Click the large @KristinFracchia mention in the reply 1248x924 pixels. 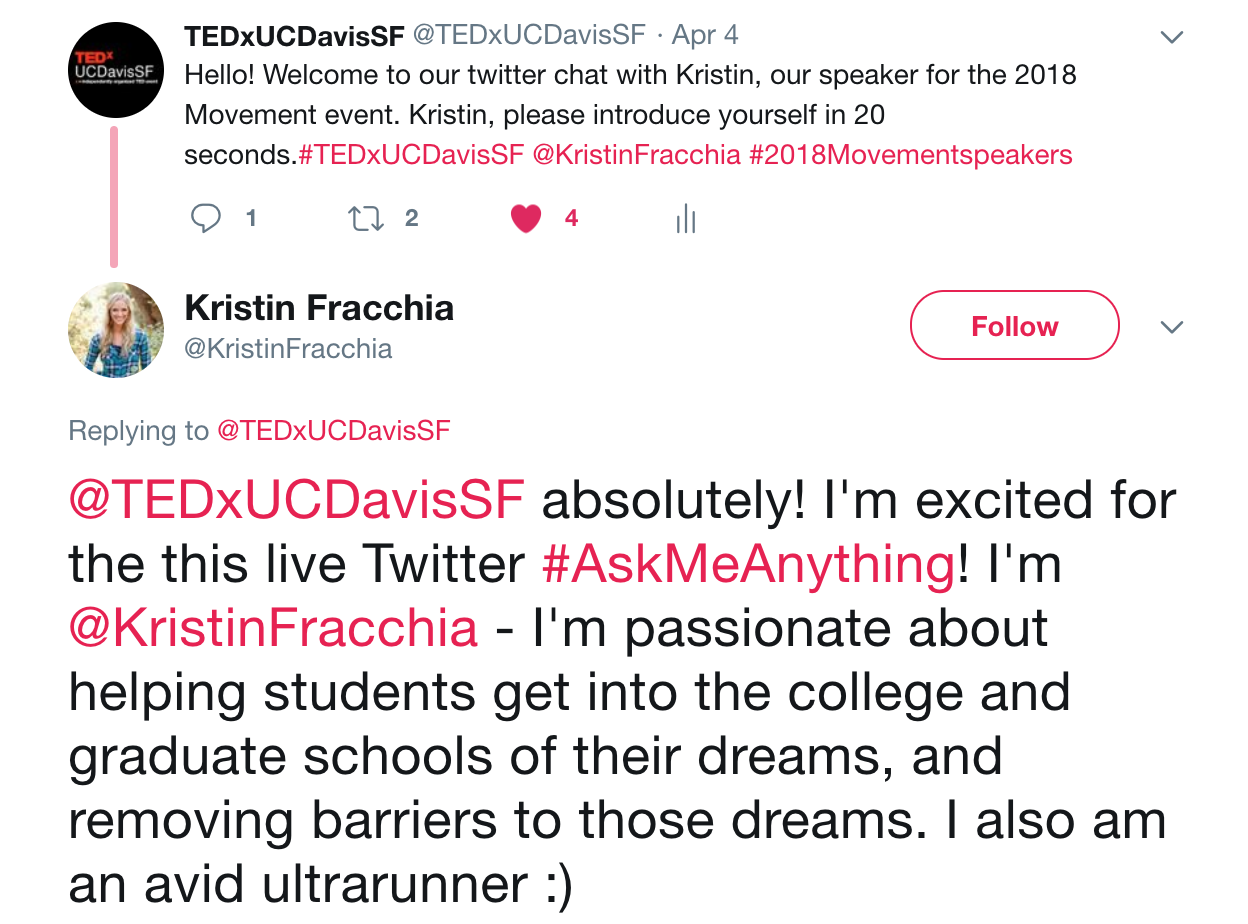tap(273, 629)
